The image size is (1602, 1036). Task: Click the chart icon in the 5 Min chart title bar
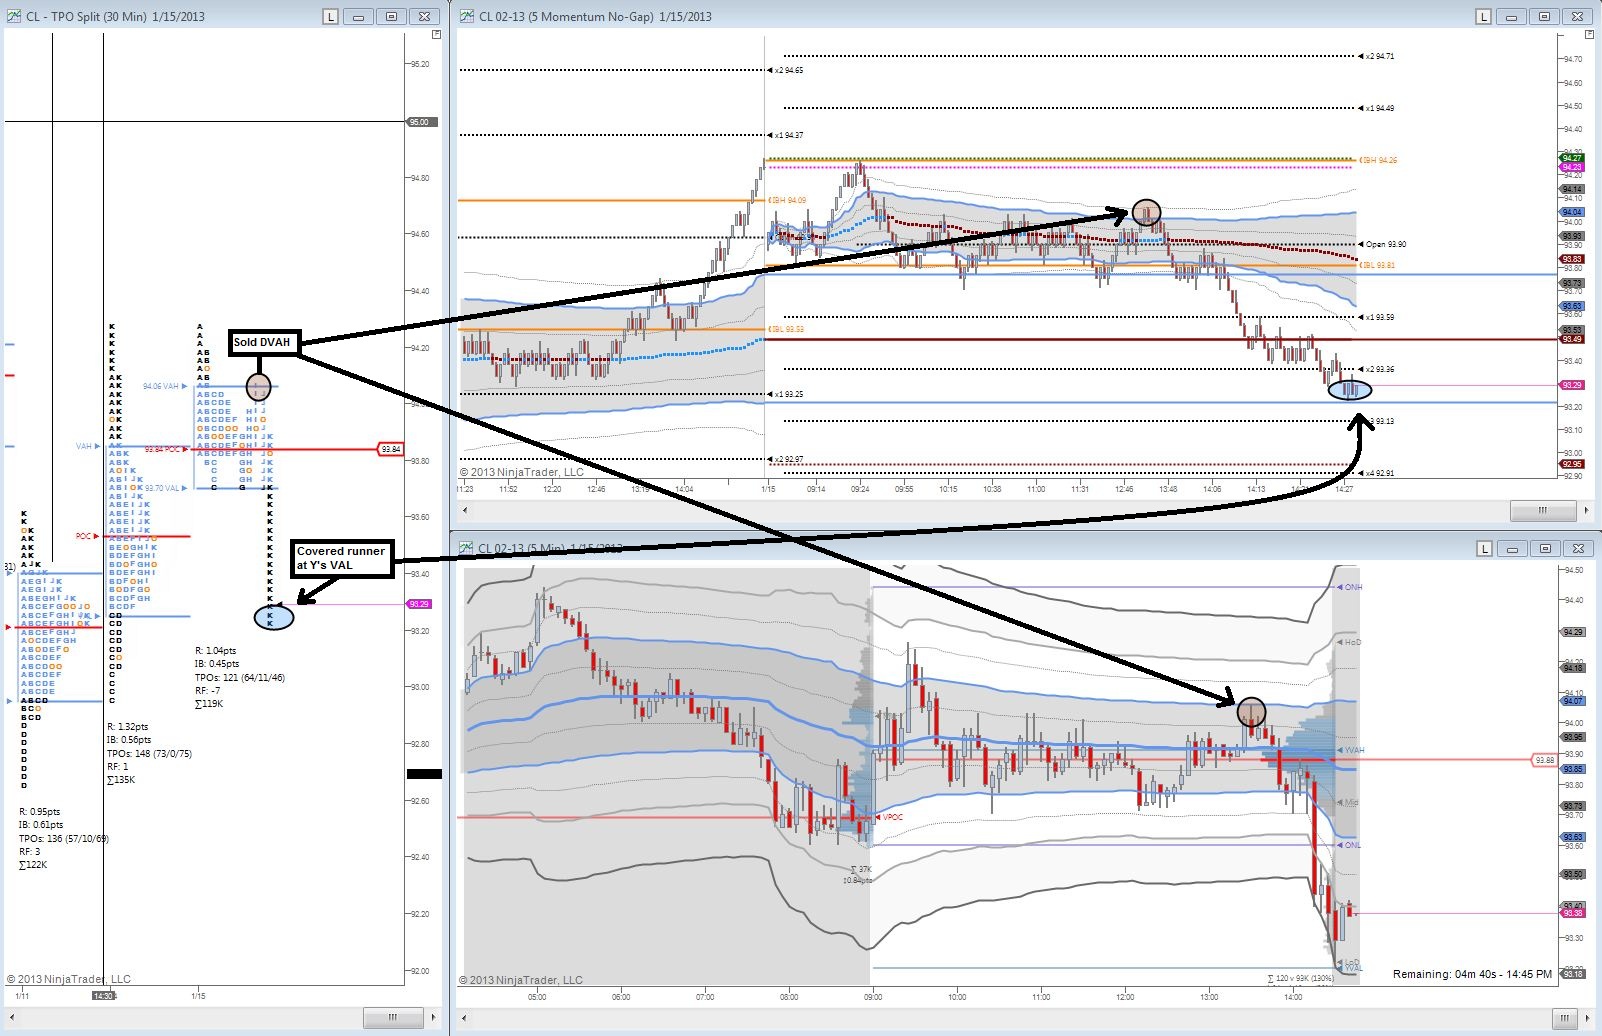click(x=467, y=548)
